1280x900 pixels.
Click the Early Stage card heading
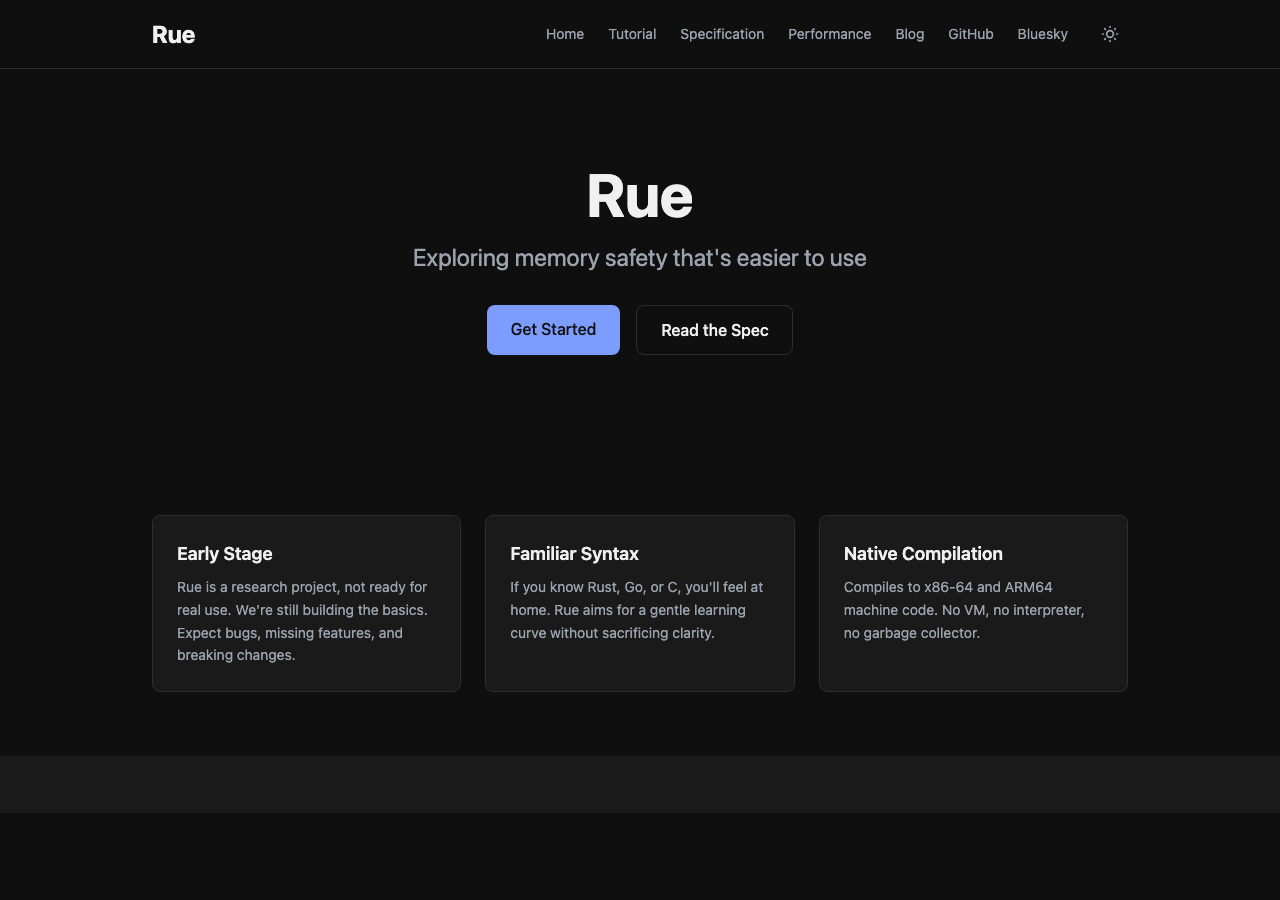[225, 553]
